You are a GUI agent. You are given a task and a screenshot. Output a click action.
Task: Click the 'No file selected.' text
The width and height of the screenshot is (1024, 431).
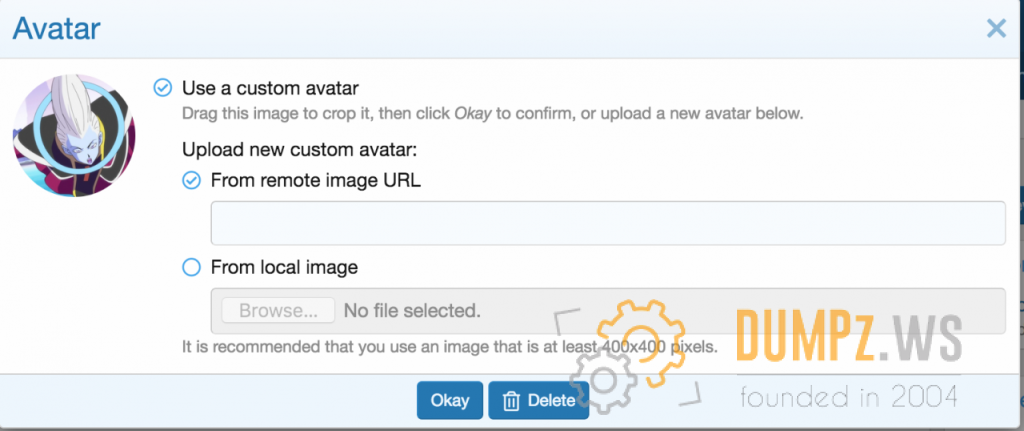(412, 311)
